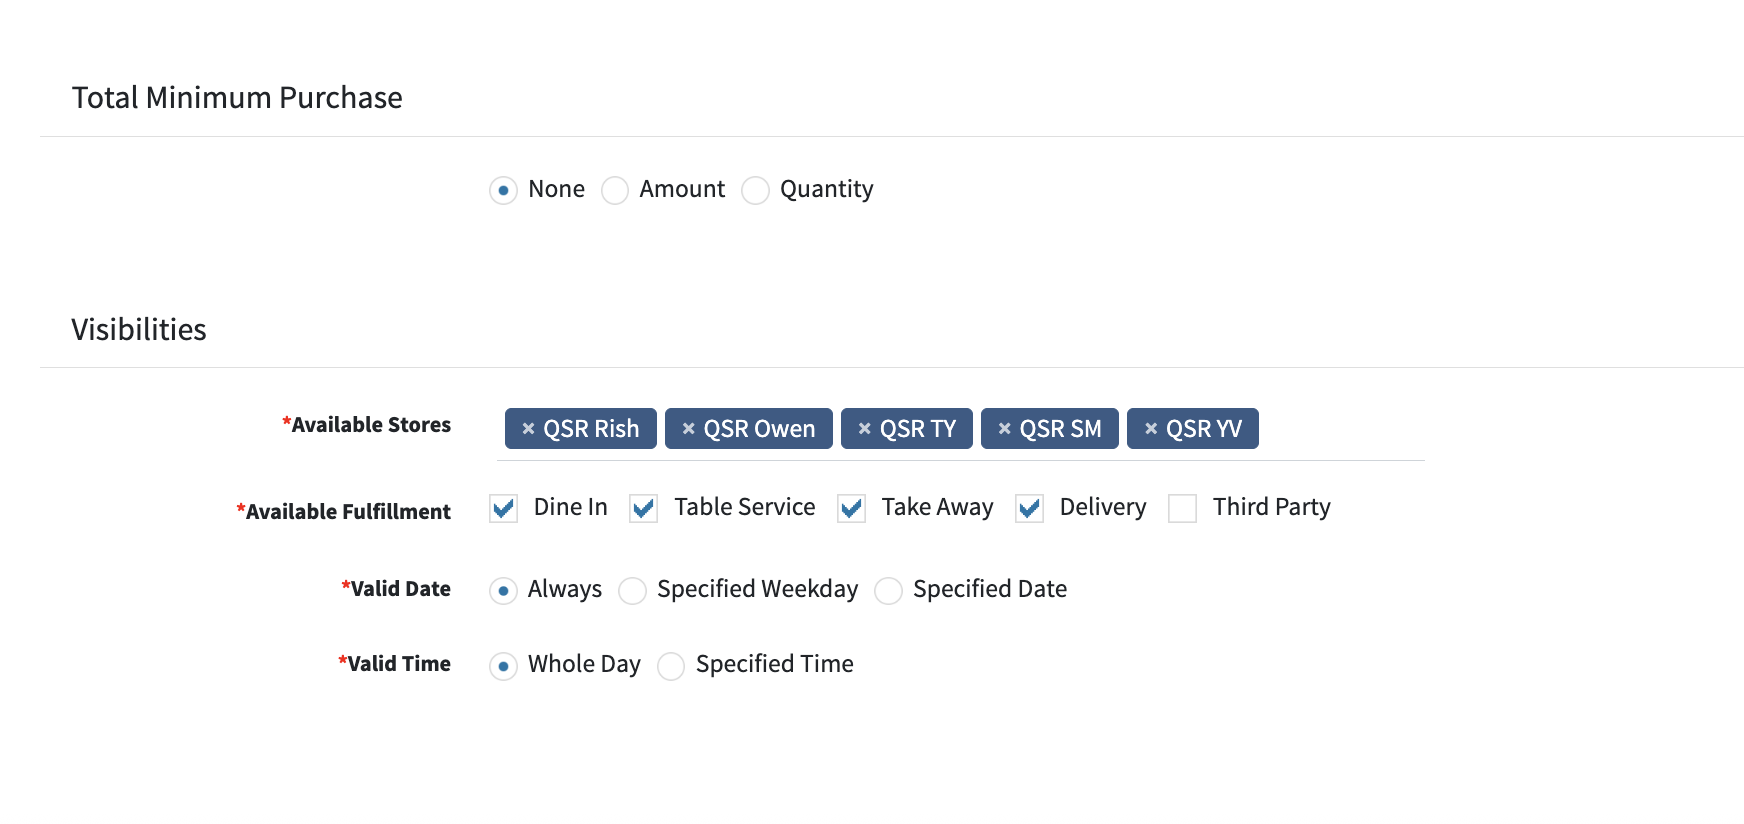Screen dimensions: 1744x824
Task: Select Quantity as minimum purchase type
Action: pyautogui.click(x=755, y=190)
